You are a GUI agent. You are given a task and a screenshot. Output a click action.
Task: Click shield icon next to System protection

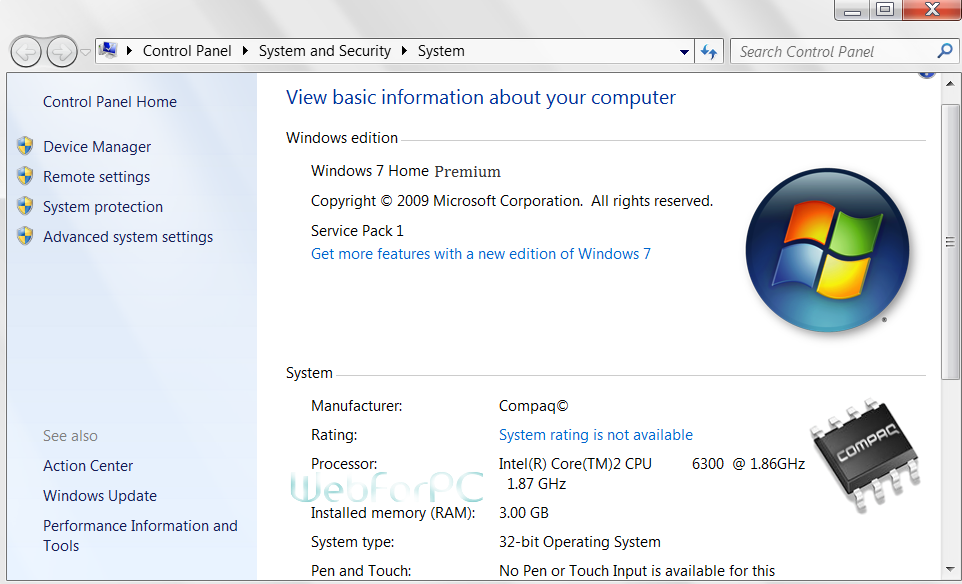(25, 206)
